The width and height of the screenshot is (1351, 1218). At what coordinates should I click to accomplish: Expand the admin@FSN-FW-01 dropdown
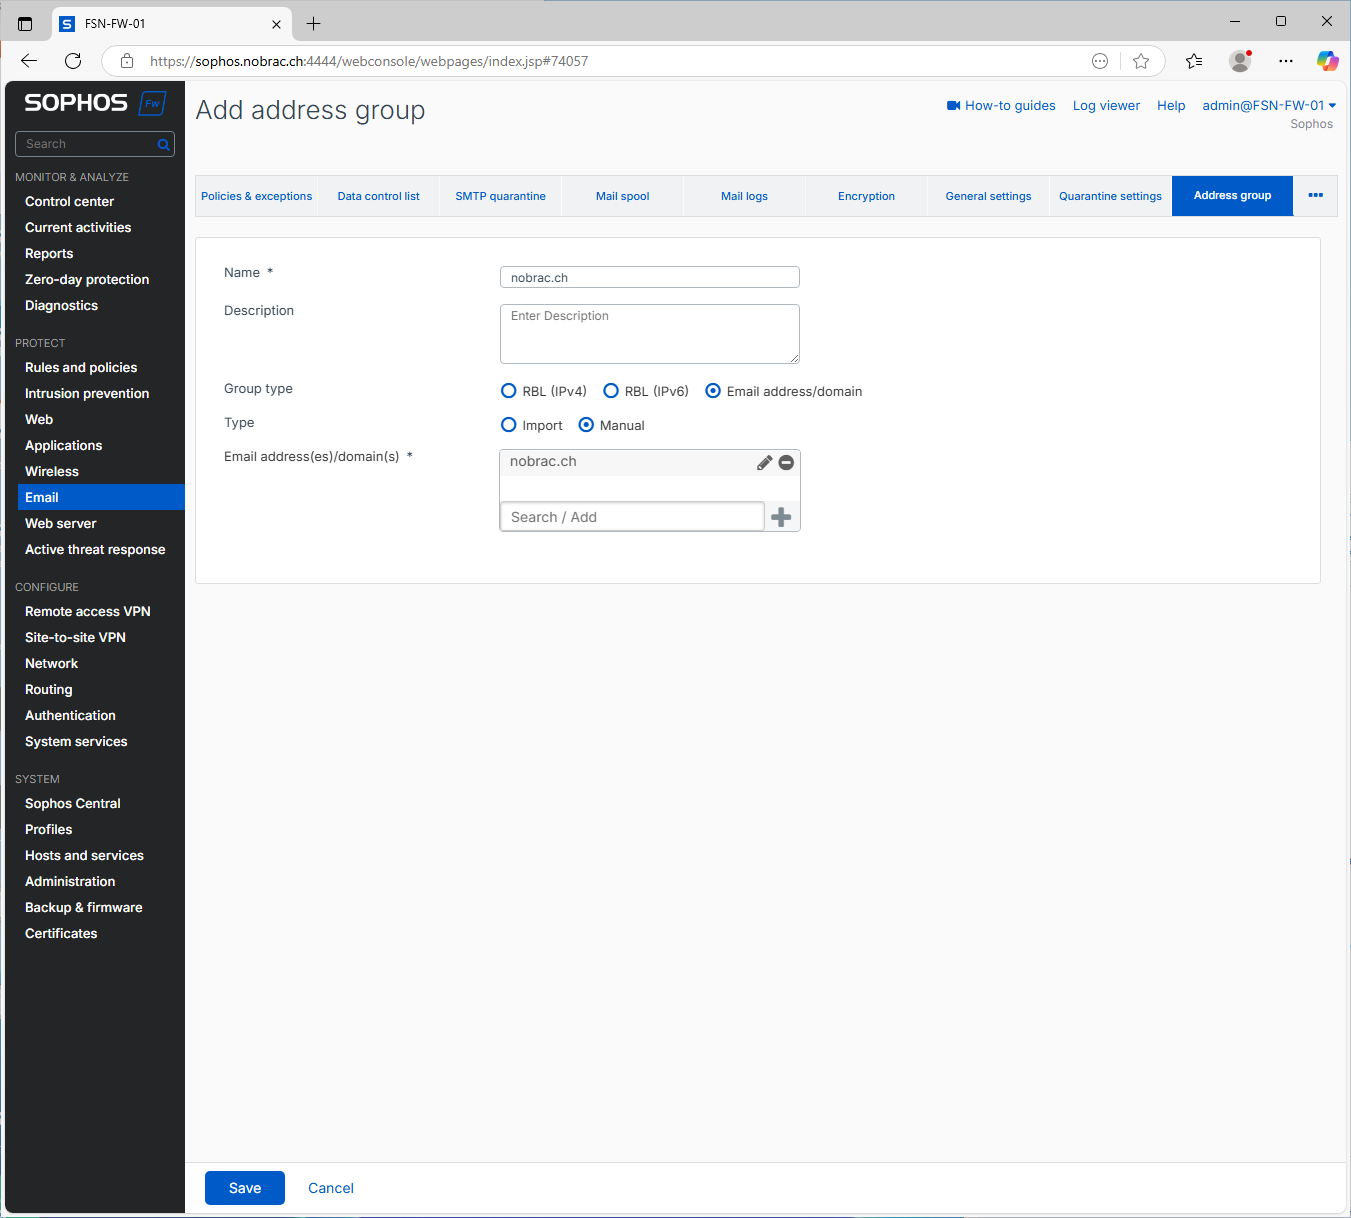(1269, 105)
